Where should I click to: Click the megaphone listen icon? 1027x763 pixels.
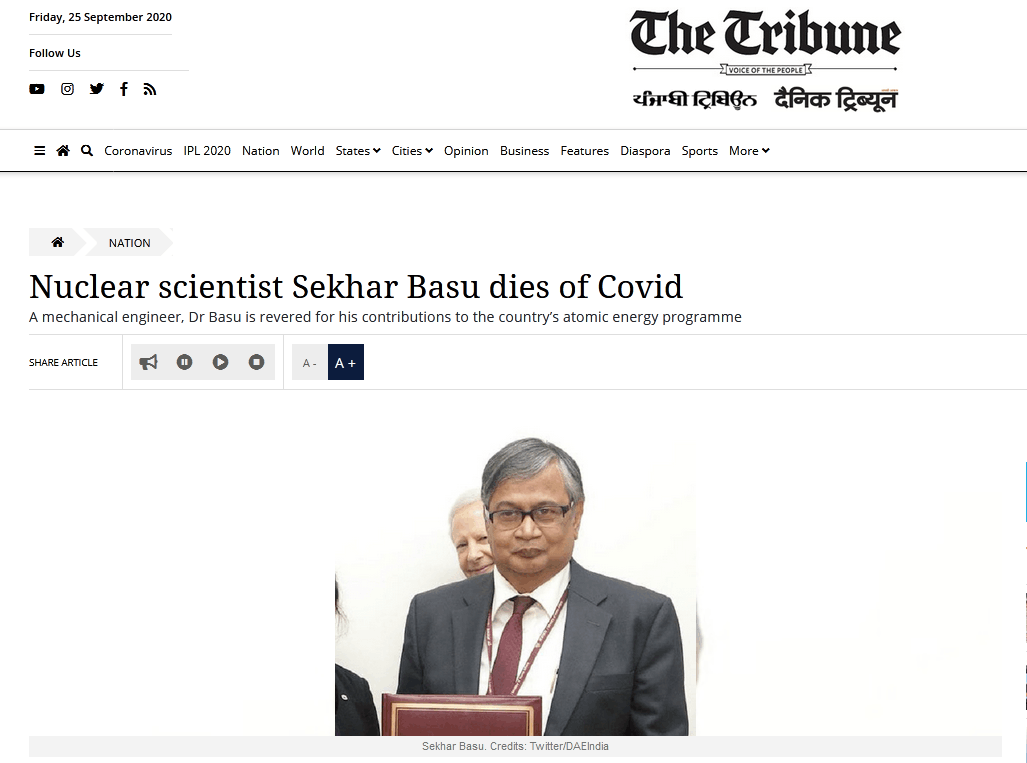click(x=149, y=362)
